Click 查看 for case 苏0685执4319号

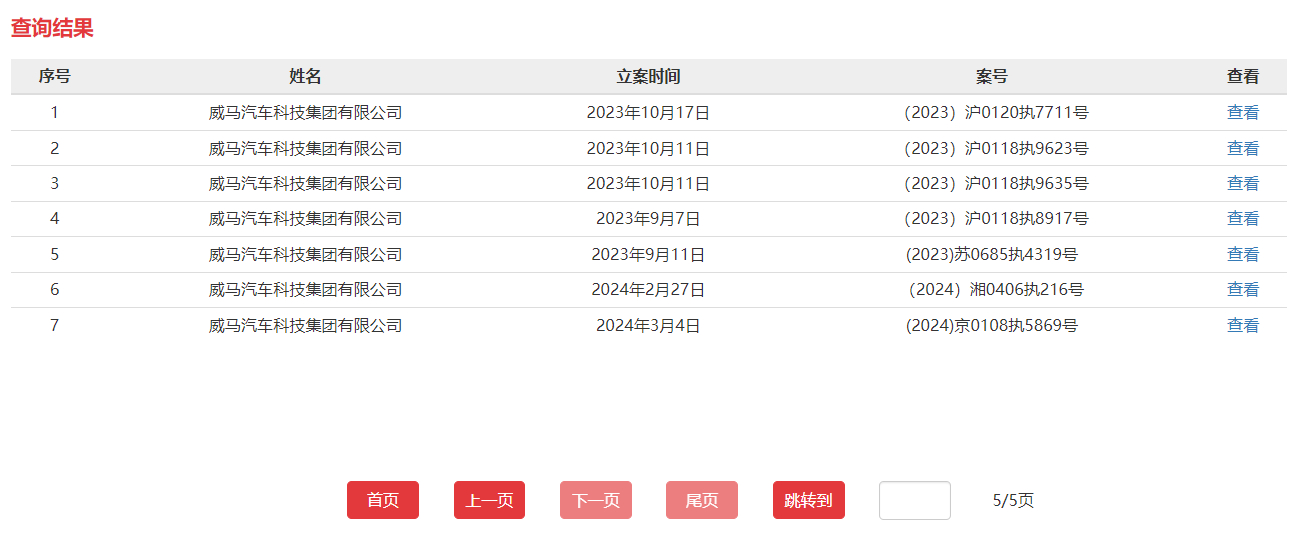[1242, 255]
